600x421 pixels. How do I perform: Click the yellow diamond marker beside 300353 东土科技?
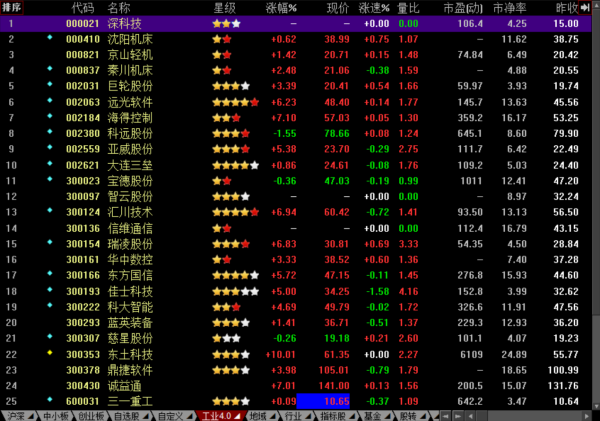pyautogui.click(x=50, y=352)
